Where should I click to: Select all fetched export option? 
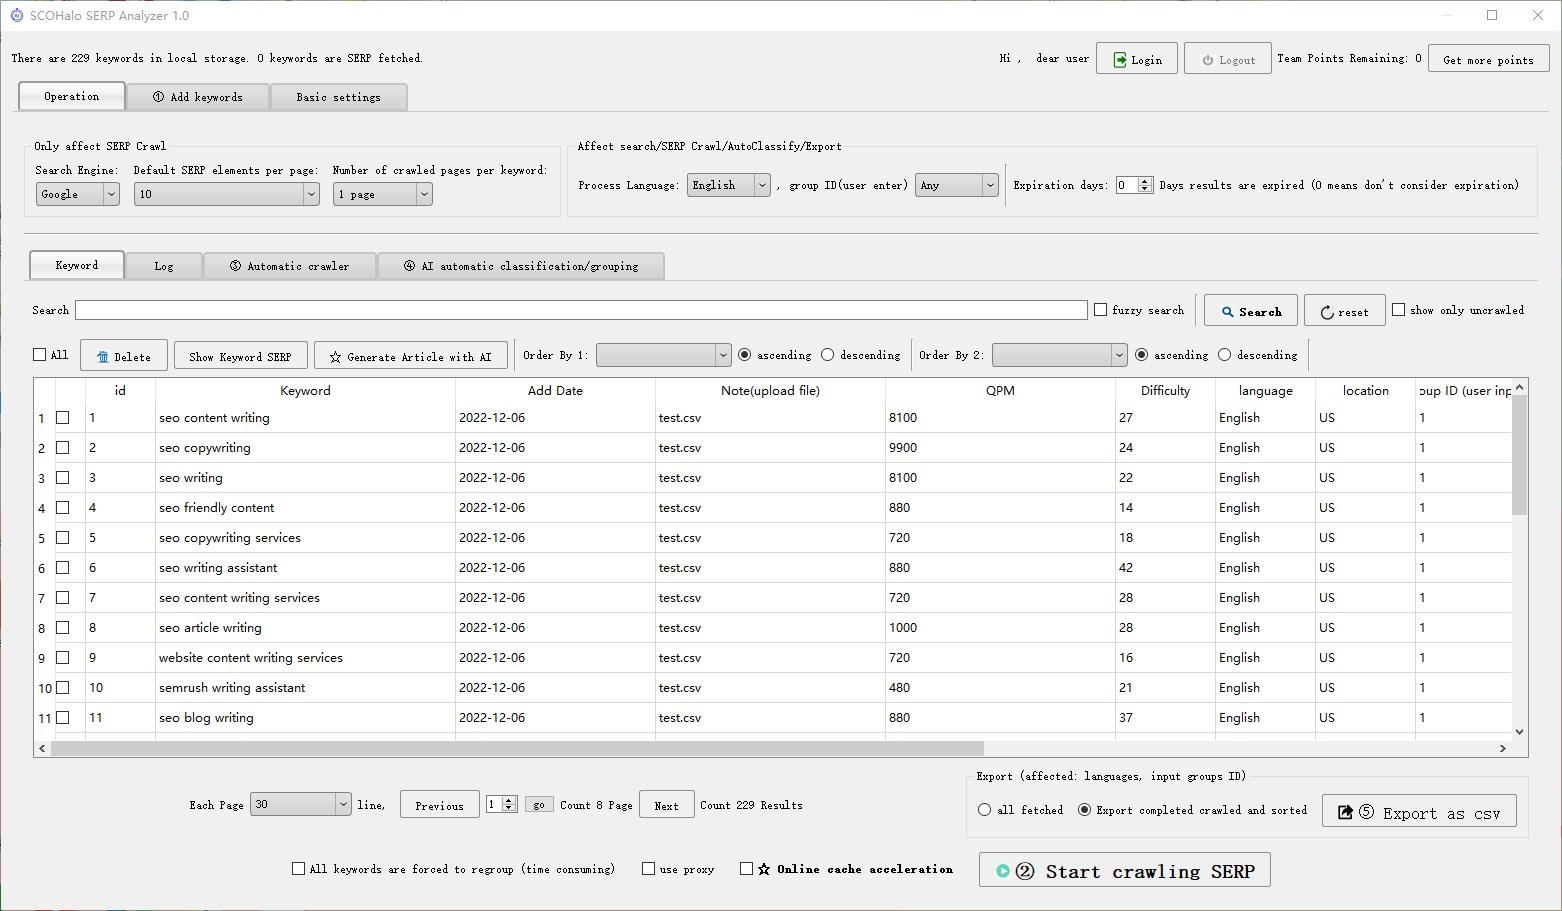pos(985,810)
